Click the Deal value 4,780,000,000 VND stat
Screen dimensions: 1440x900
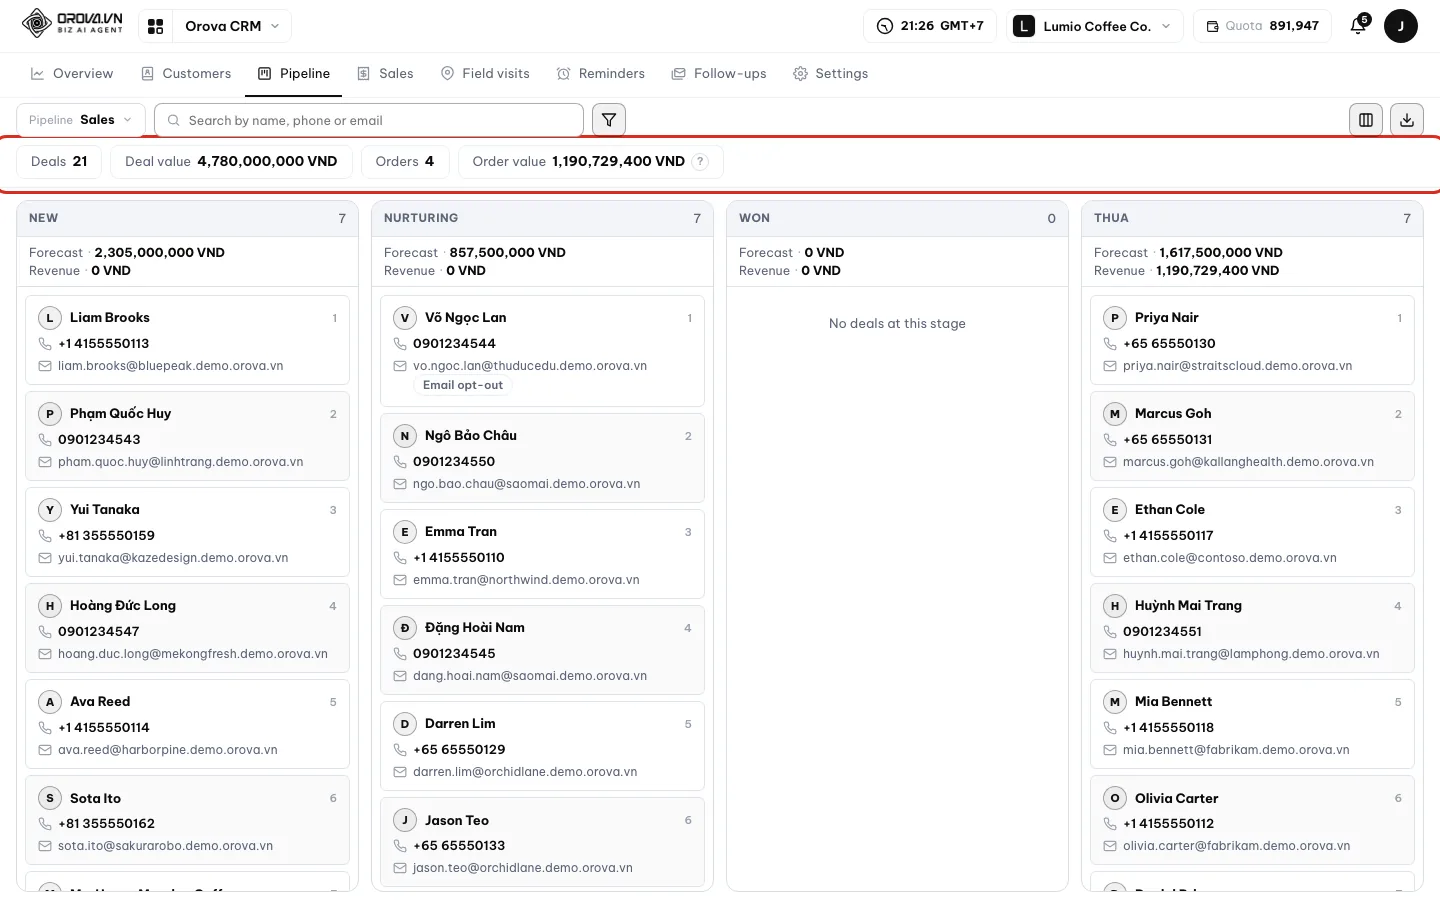click(231, 162)
